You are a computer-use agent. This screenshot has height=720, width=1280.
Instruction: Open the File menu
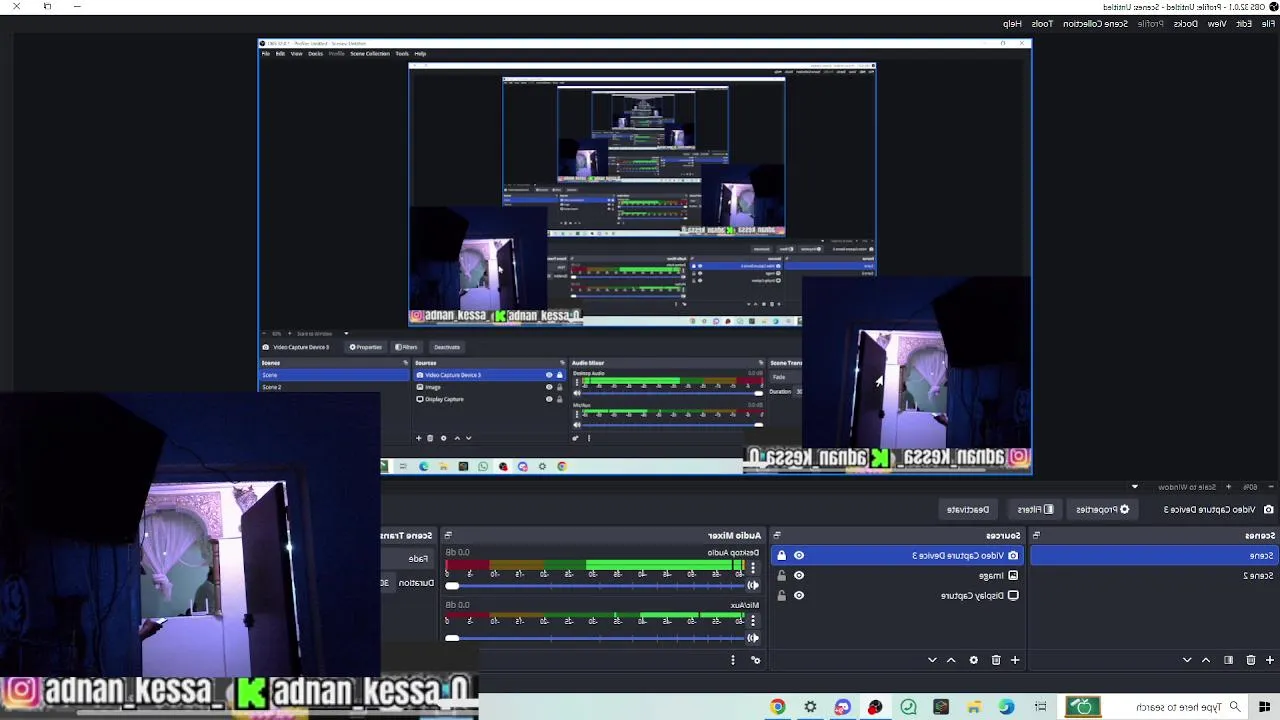1267,23
